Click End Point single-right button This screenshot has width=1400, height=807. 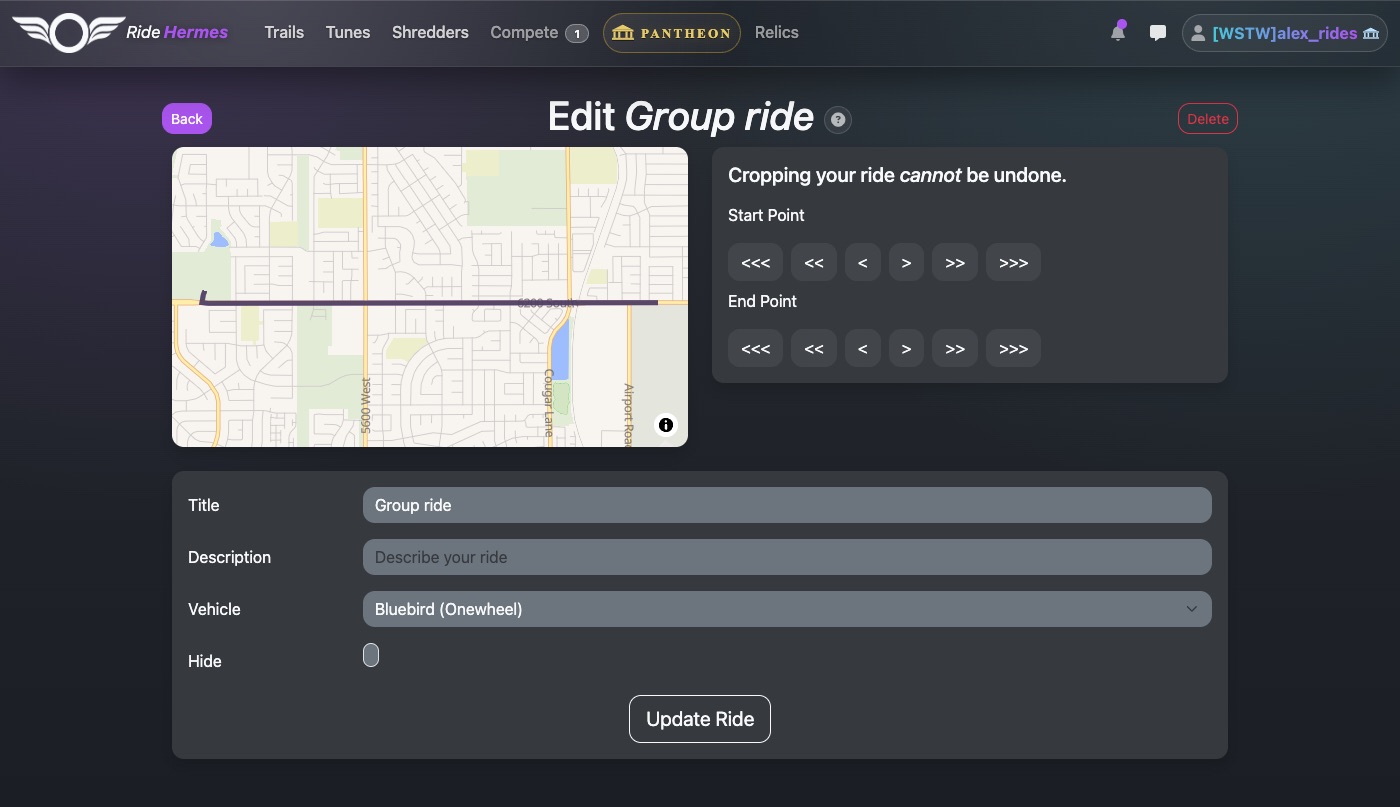(x=906, y=349)
